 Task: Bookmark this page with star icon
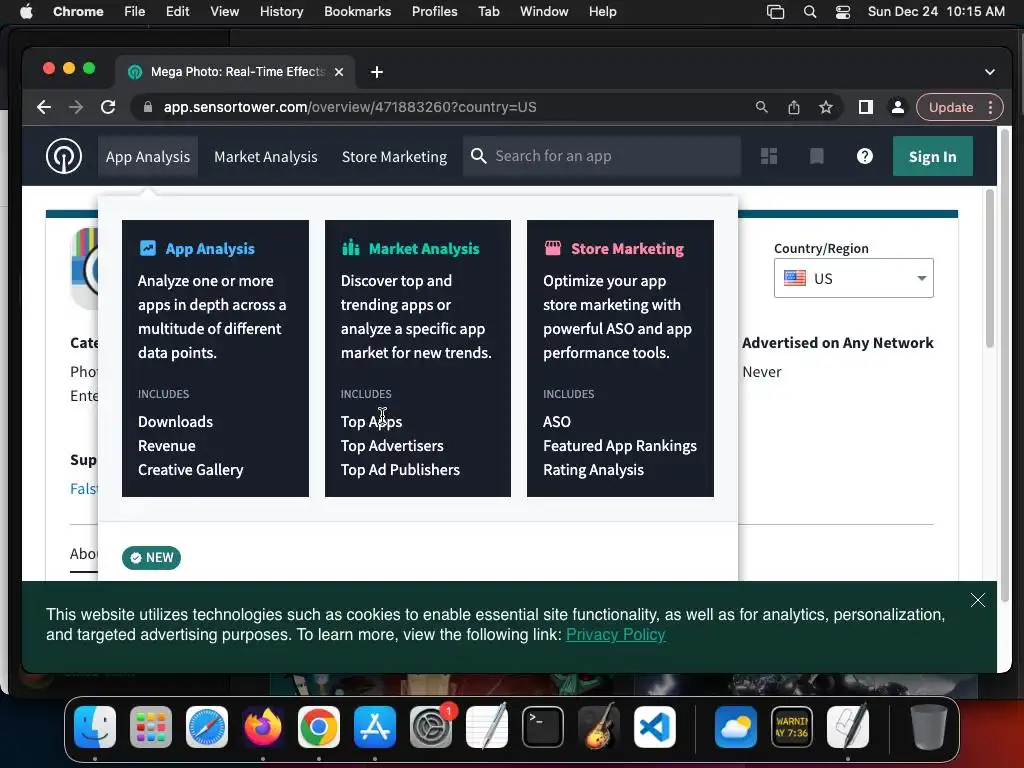(x=826, y=107)
